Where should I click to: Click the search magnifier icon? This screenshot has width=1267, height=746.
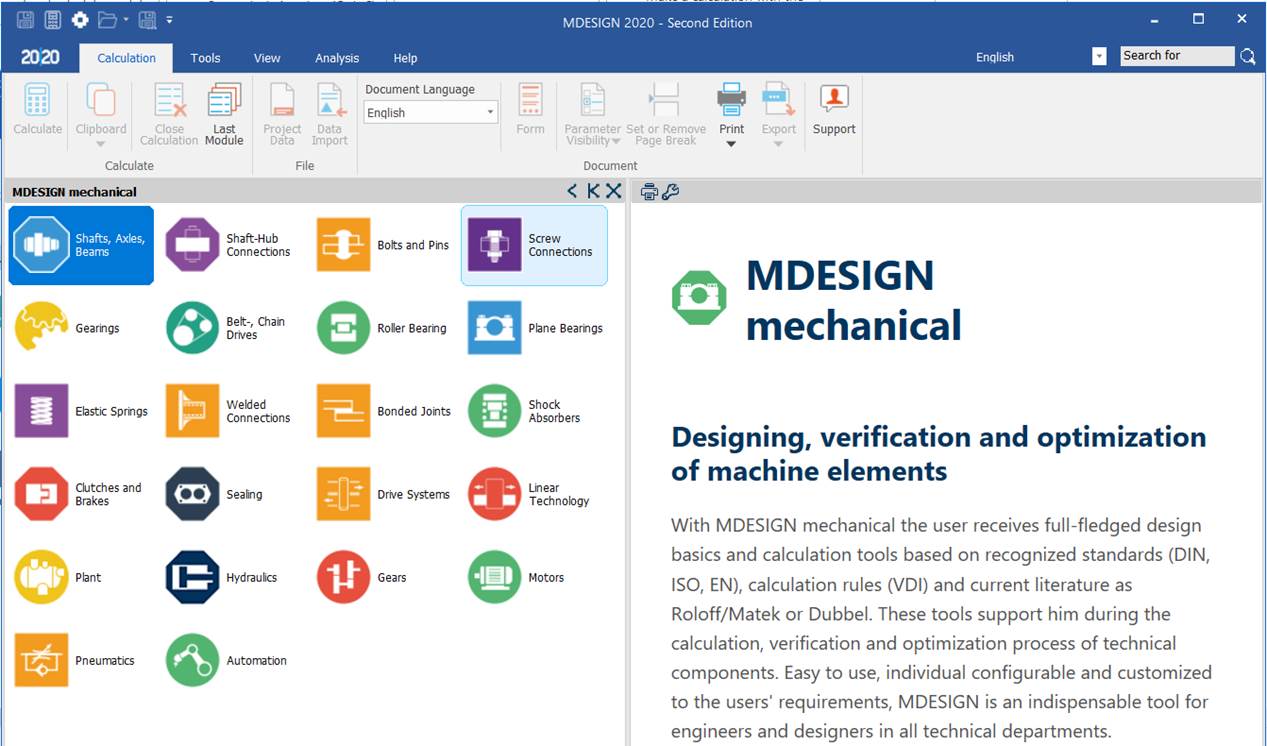point(1248,57)
